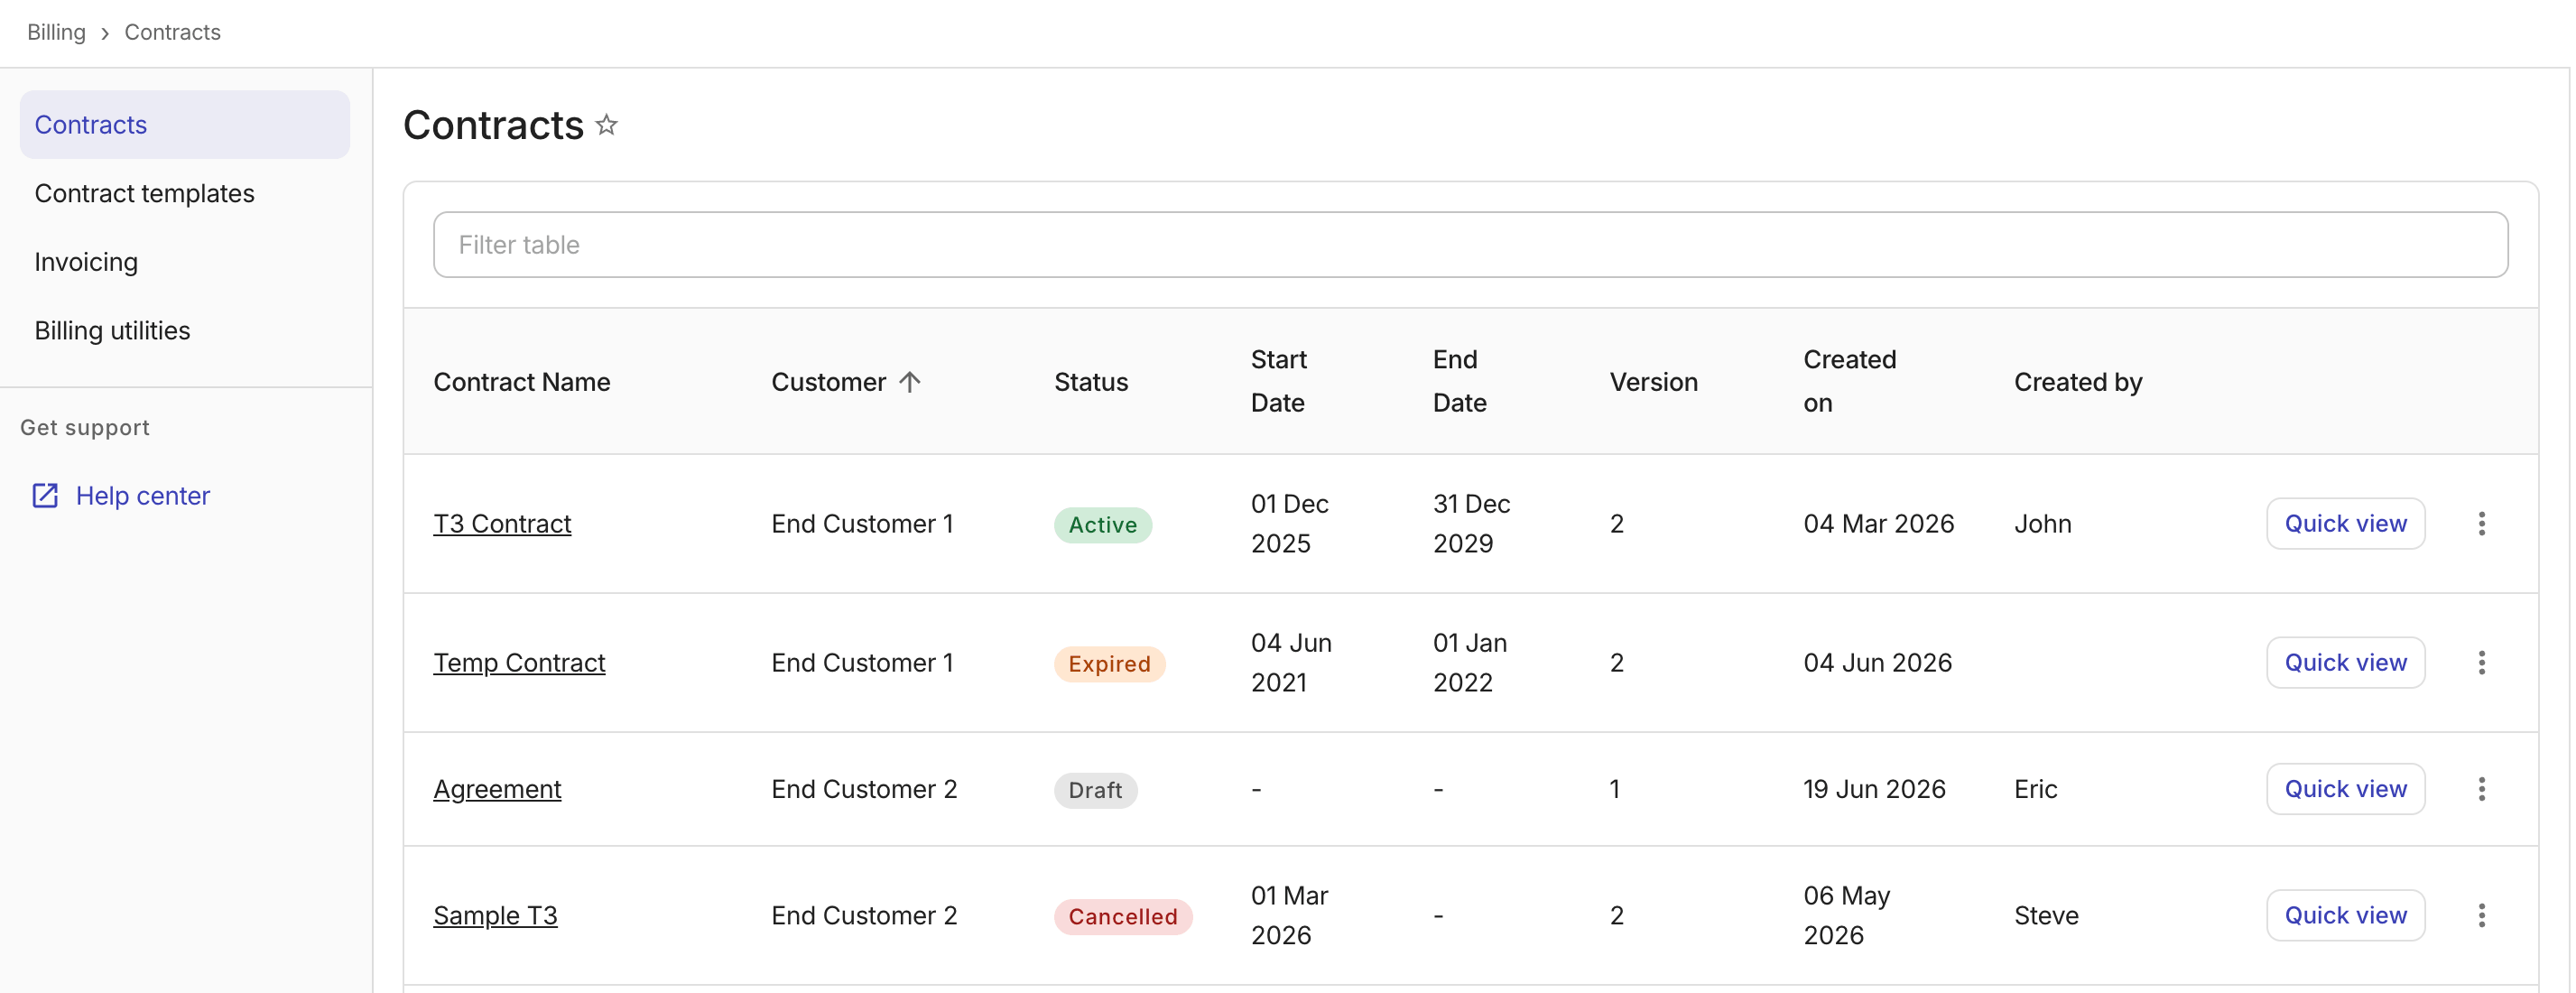Click the Get support heading
This screenshot has height=993, width=2576.
tap(85, 427)
